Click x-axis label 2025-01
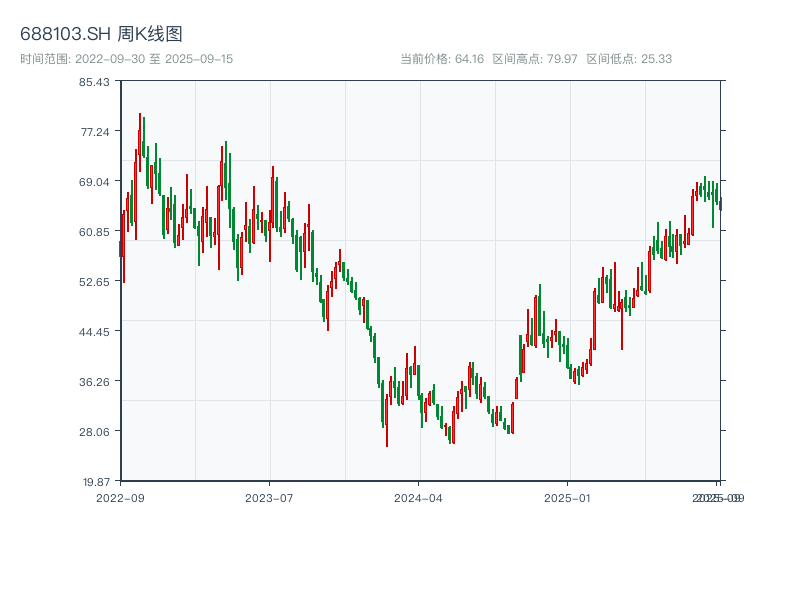 tap(567, 498)
